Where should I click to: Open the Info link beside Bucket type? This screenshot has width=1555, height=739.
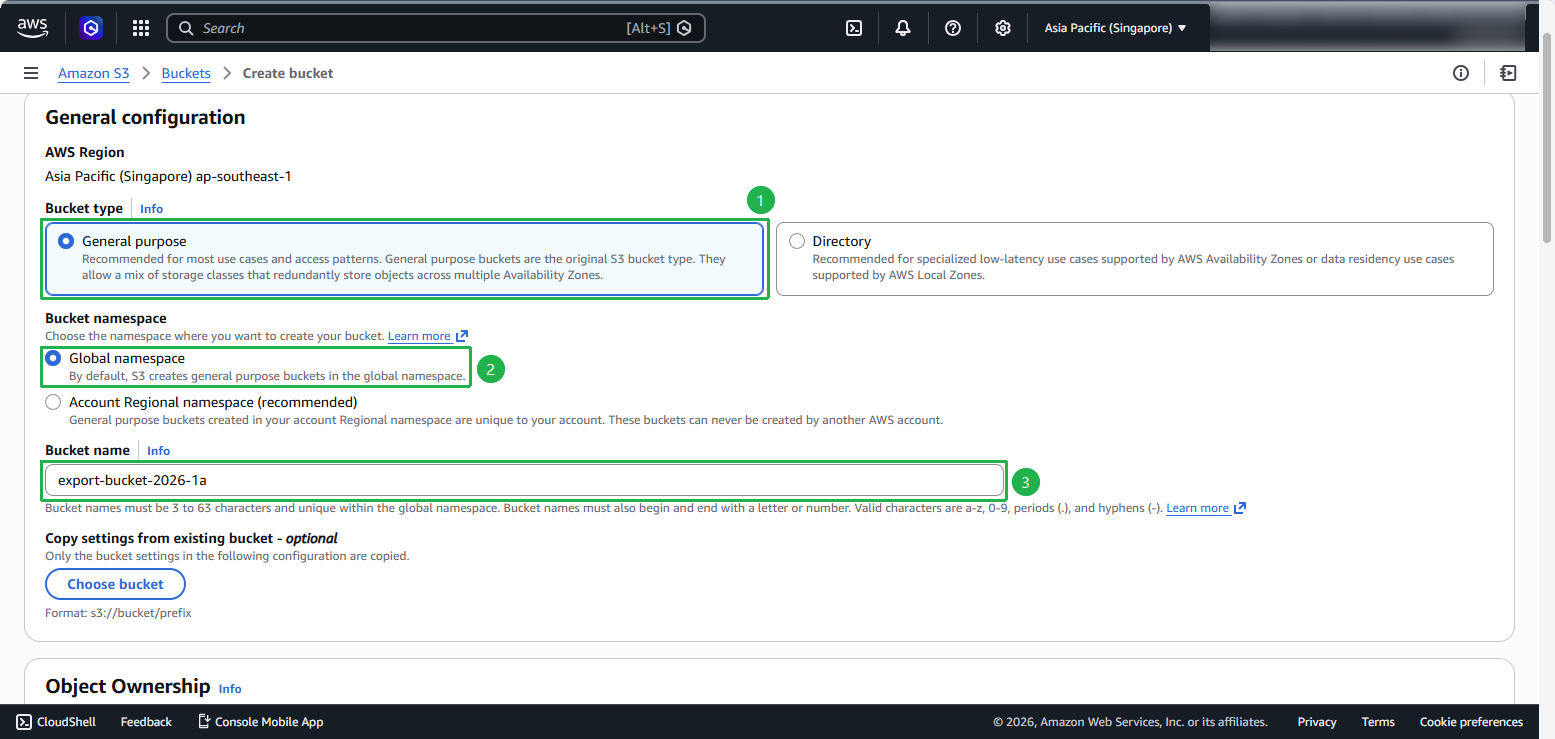151,209
